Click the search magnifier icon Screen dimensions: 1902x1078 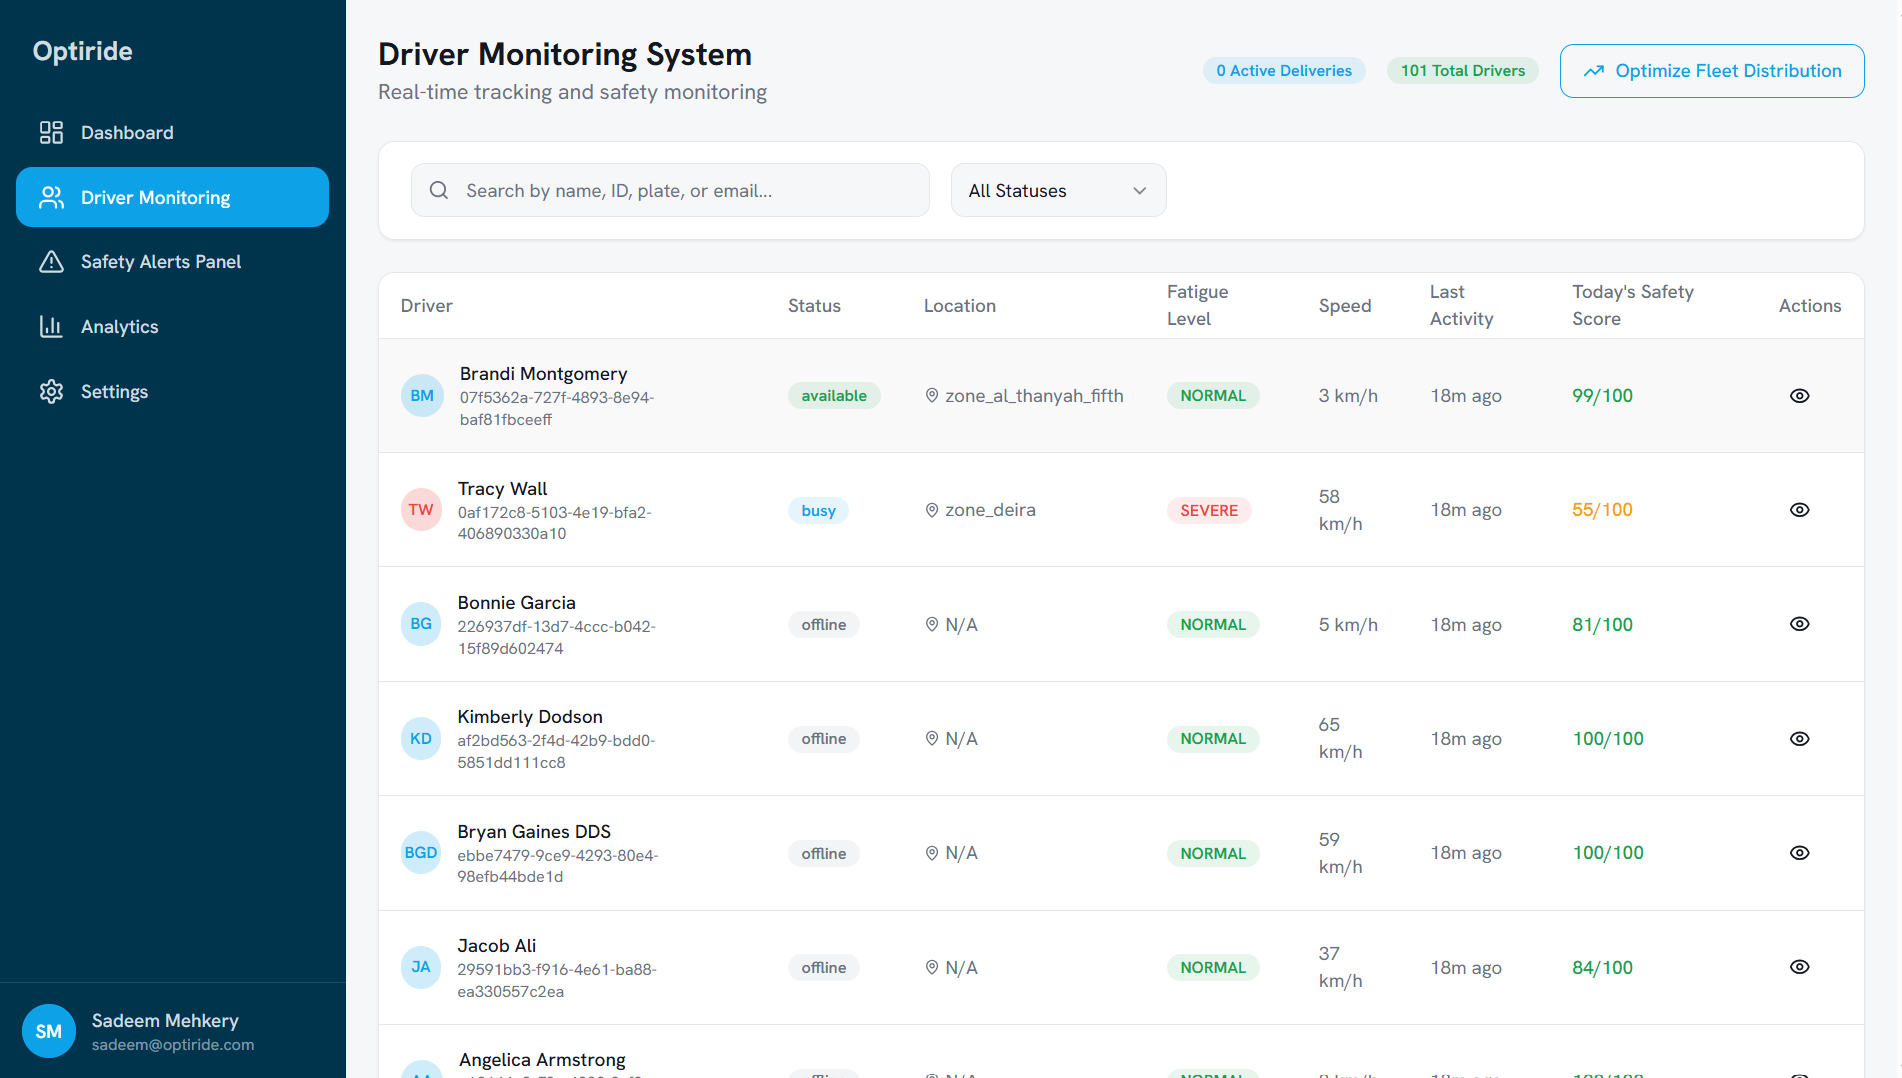[439, 190]
